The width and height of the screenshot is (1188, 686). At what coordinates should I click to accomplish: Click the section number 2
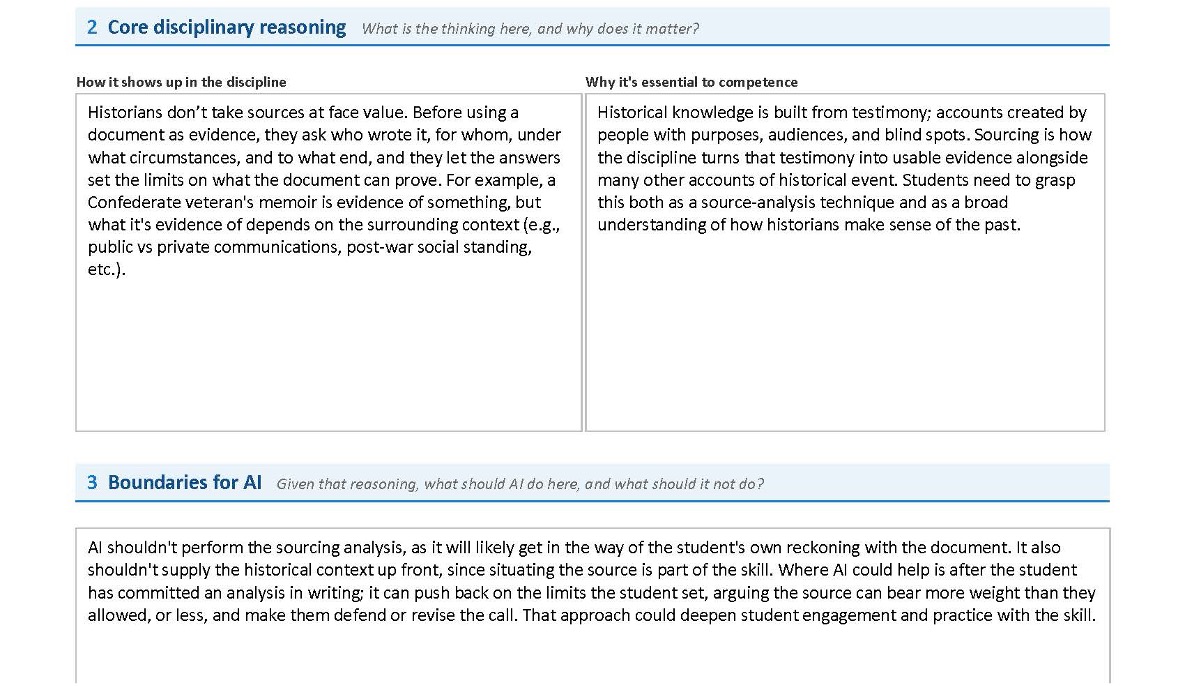tap(92, 28)
